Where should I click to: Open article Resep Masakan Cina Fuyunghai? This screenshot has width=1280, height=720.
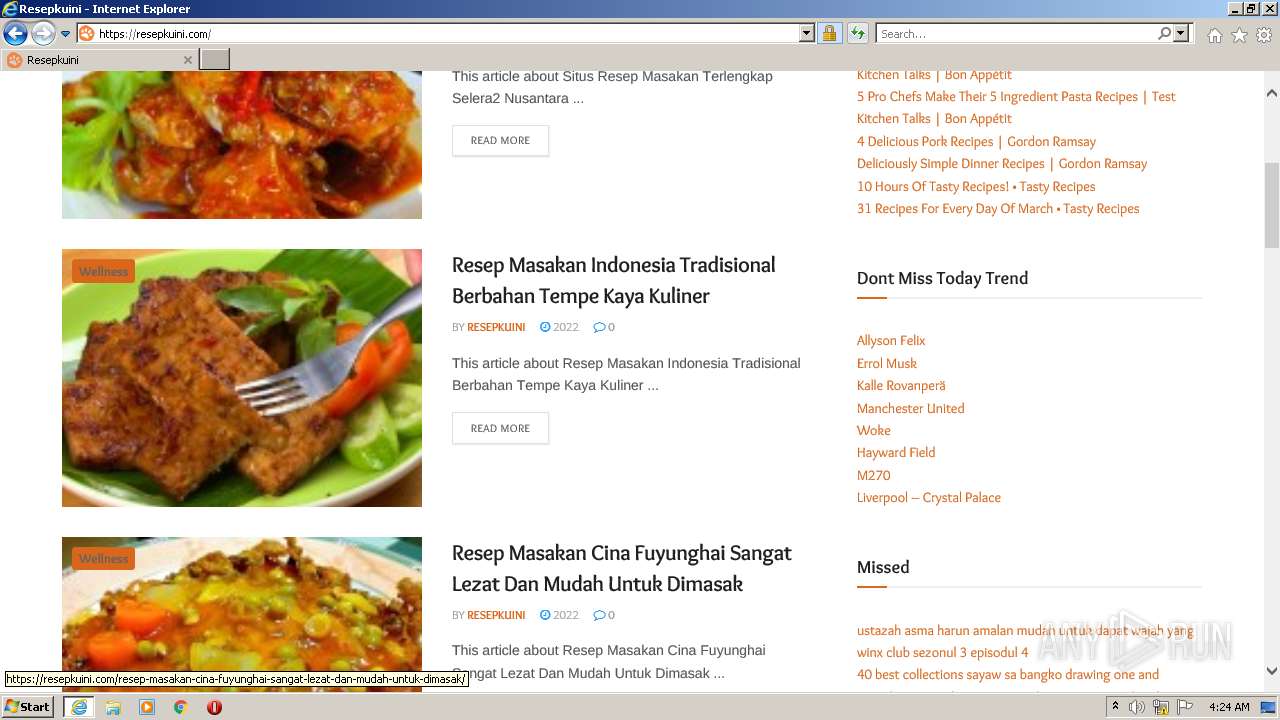coord(621,568)
